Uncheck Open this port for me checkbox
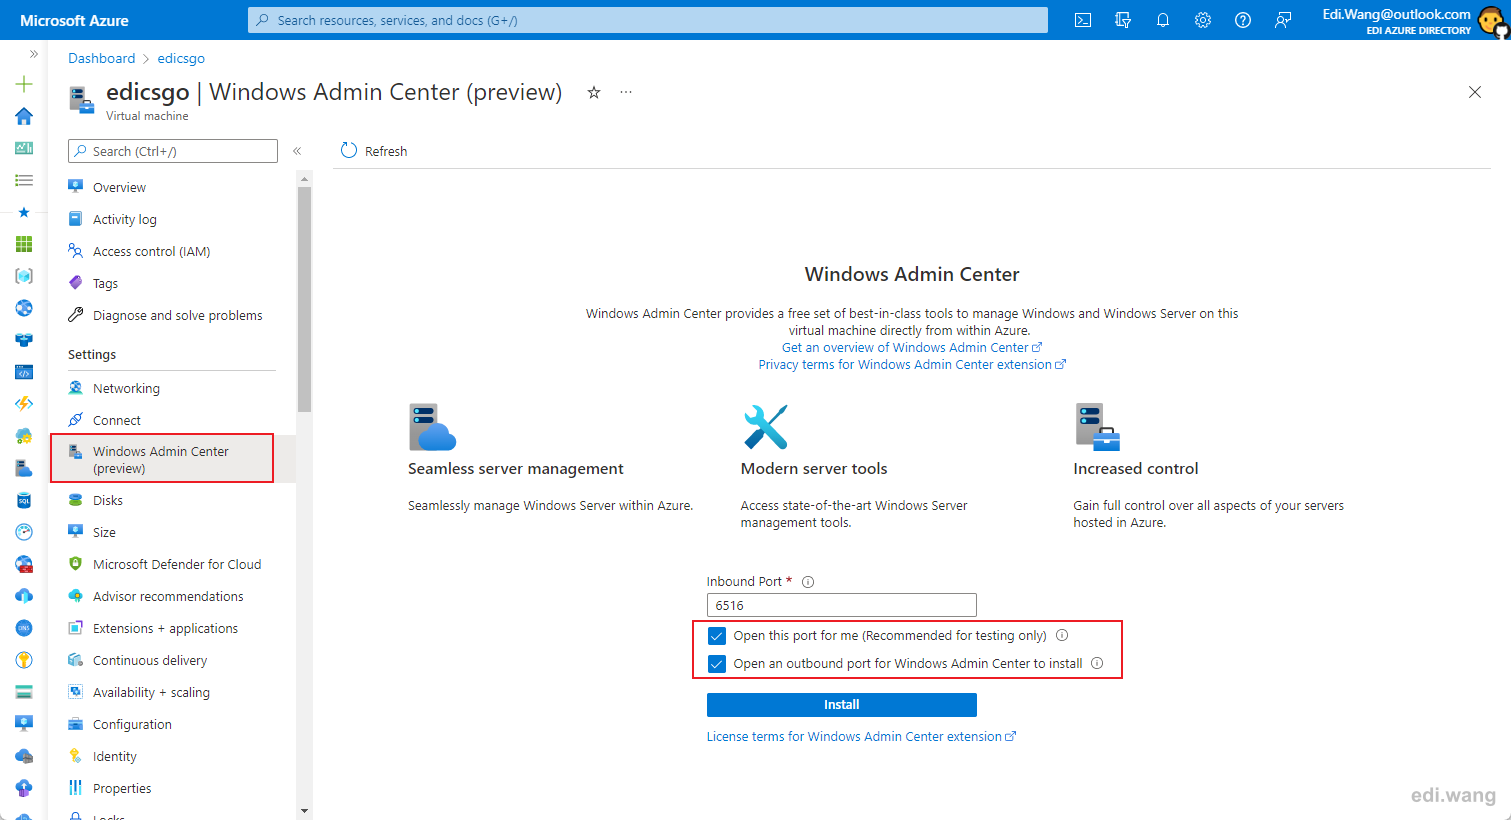This screenshot has width=1511, height=820. tap(717, 636)
